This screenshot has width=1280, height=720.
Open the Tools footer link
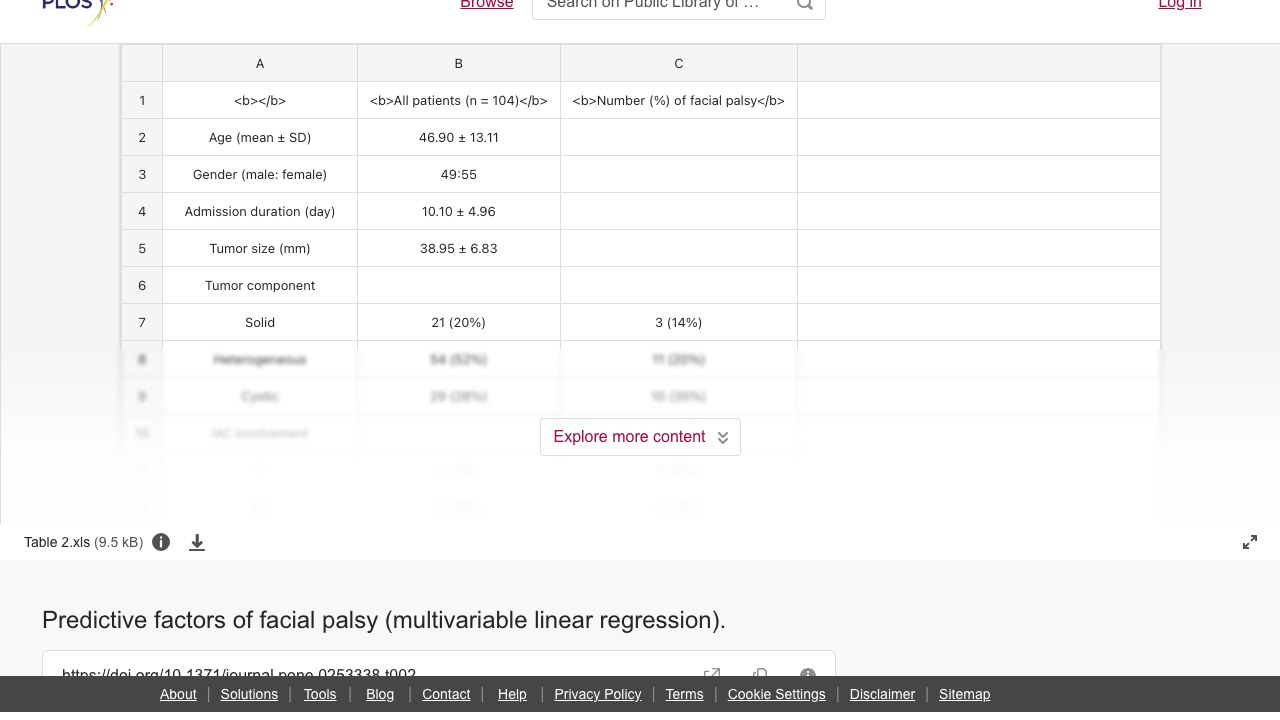[x=320, y=694]
